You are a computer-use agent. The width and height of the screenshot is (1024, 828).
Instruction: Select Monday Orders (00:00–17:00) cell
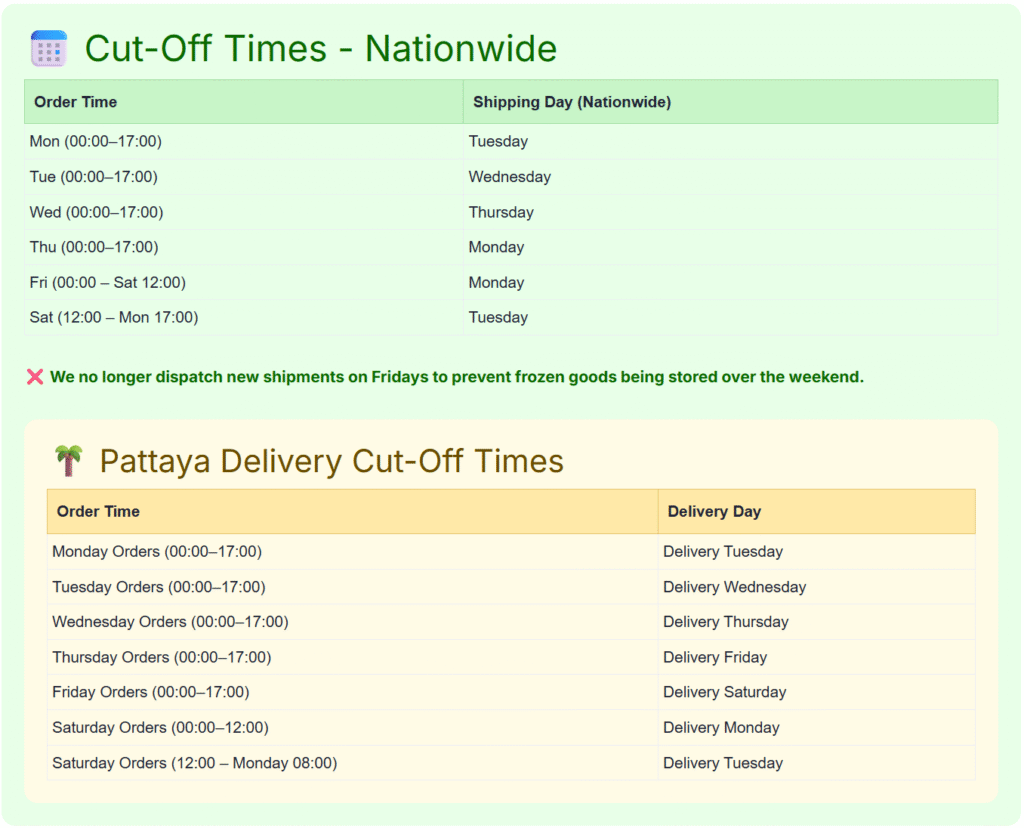click(x=156, y=551)
